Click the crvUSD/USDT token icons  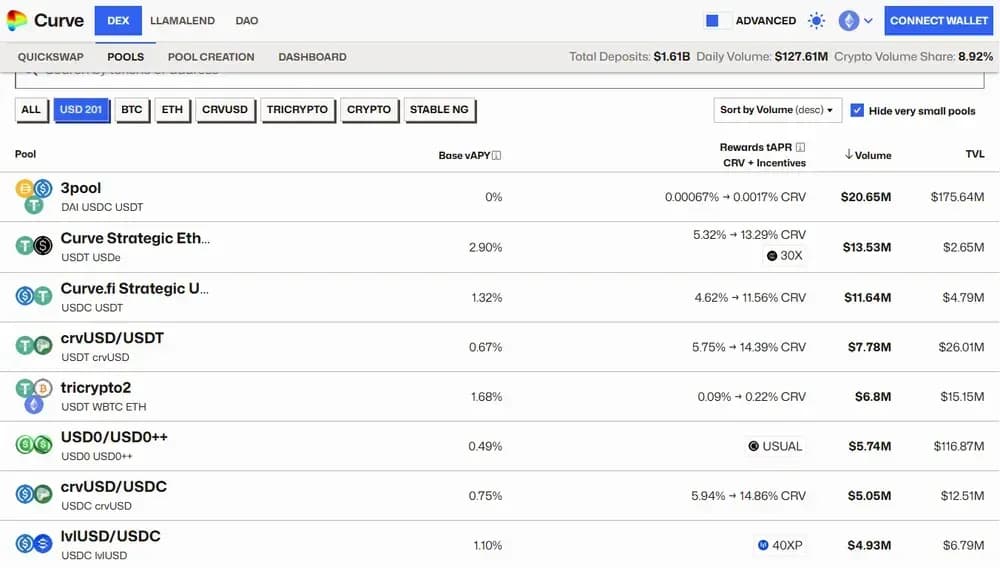(34, 346)
